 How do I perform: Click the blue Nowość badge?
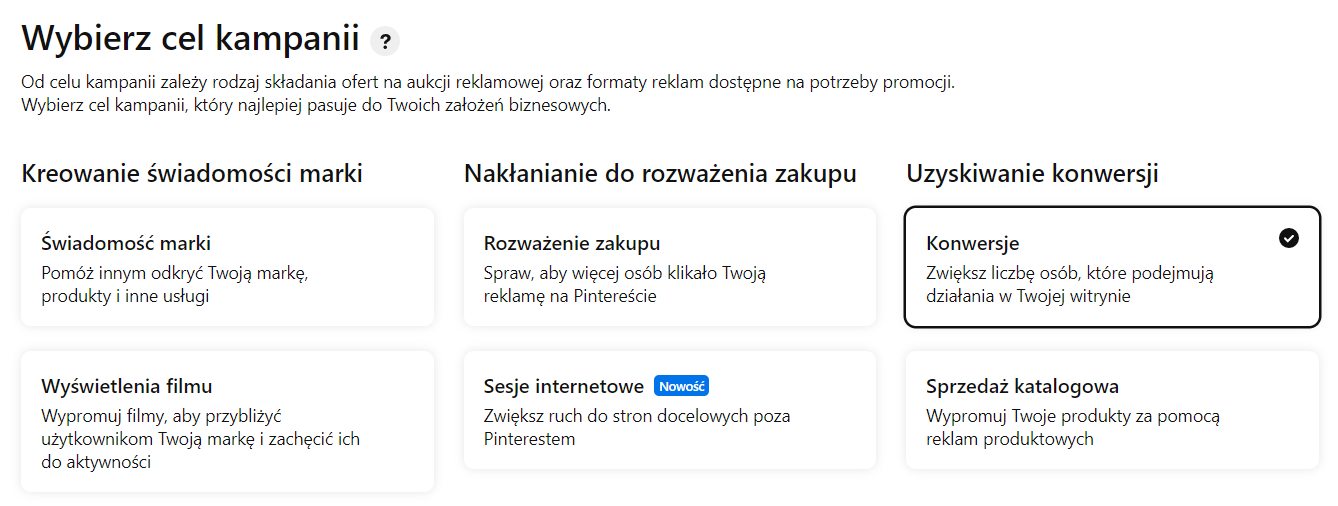point(681,386)
